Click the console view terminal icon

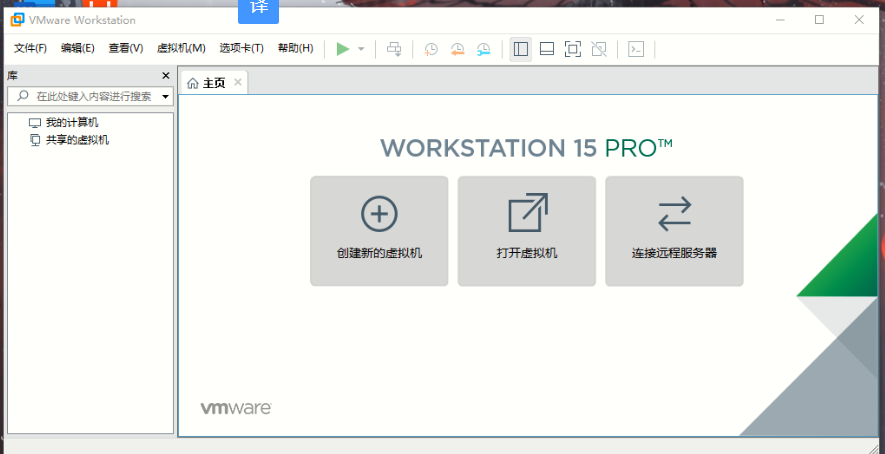click(636, 49)
